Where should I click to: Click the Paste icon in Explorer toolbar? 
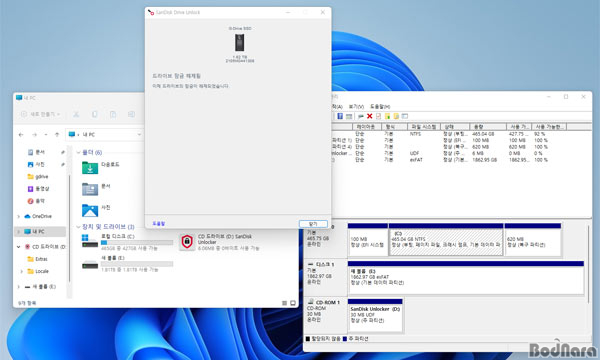click(113, 114)
